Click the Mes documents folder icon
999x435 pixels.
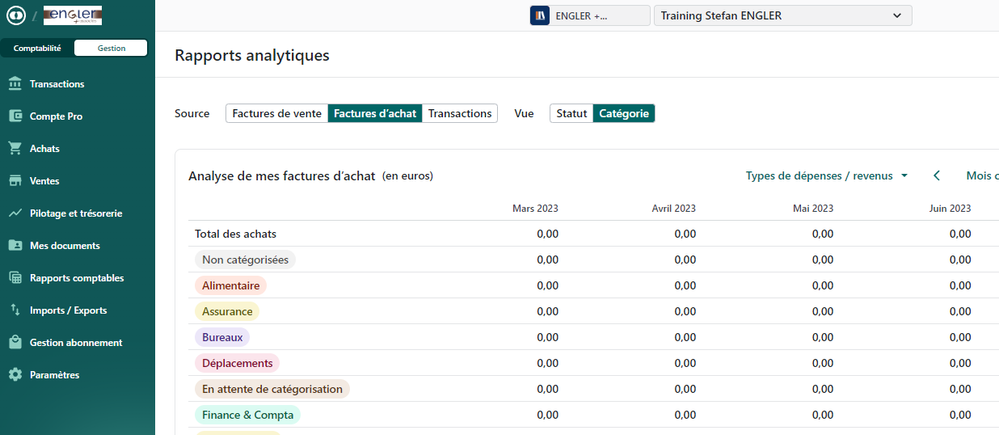[x=15, y=246]
